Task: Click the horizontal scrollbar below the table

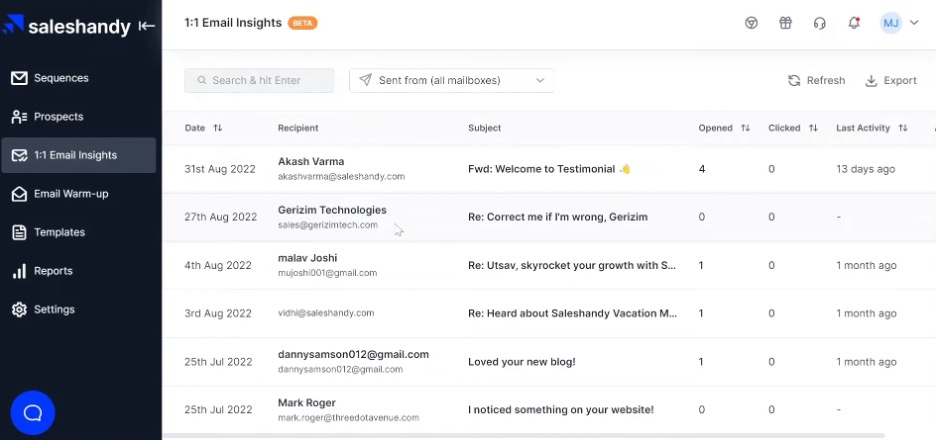Action: (x=523, y=436)
